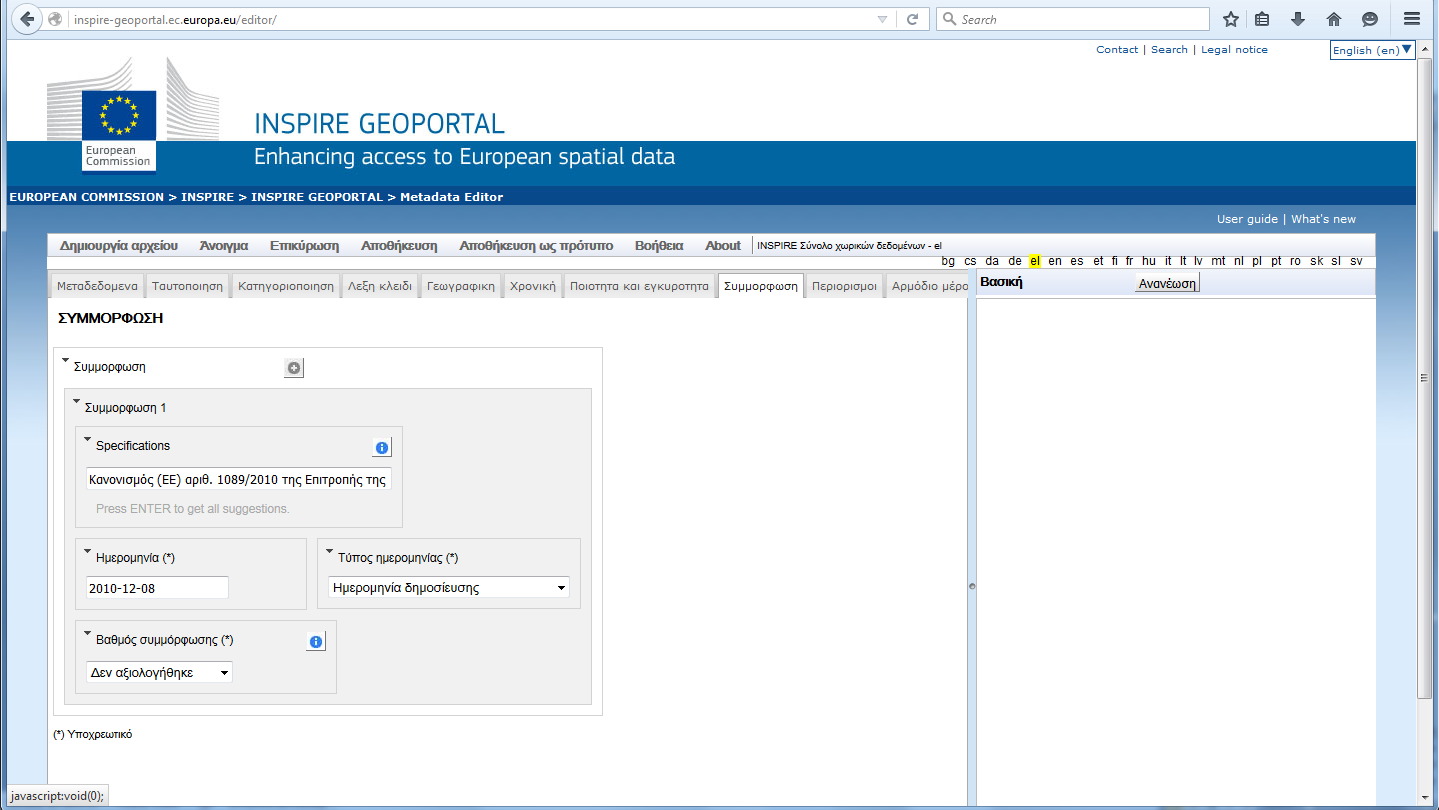Bookmark this page with star icon
This screenshot has width=1439, height=810.
(x=1231, y=19)
